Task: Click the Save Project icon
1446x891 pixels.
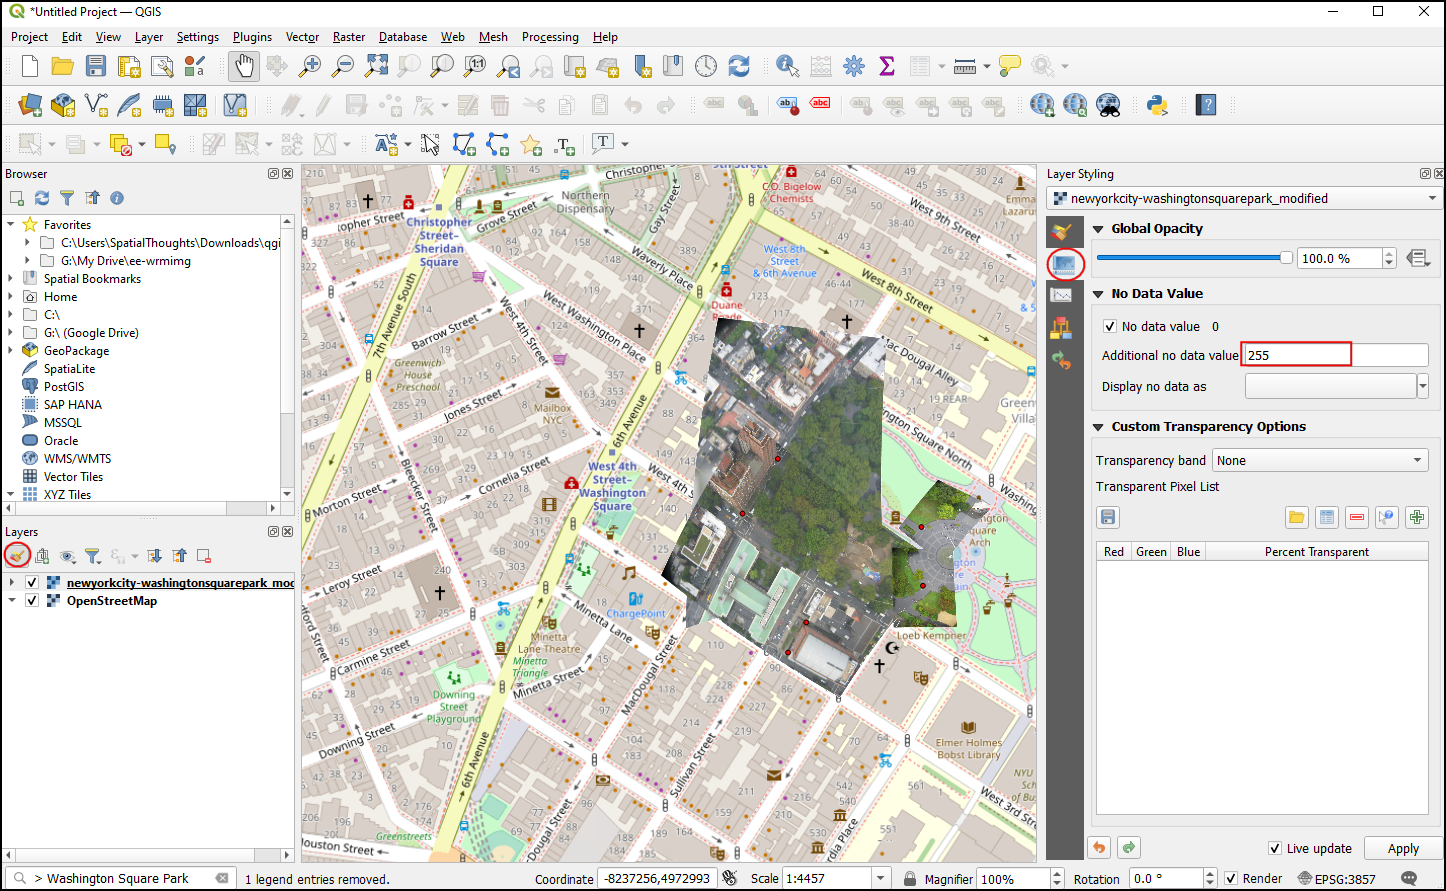Action: point(95,66)
